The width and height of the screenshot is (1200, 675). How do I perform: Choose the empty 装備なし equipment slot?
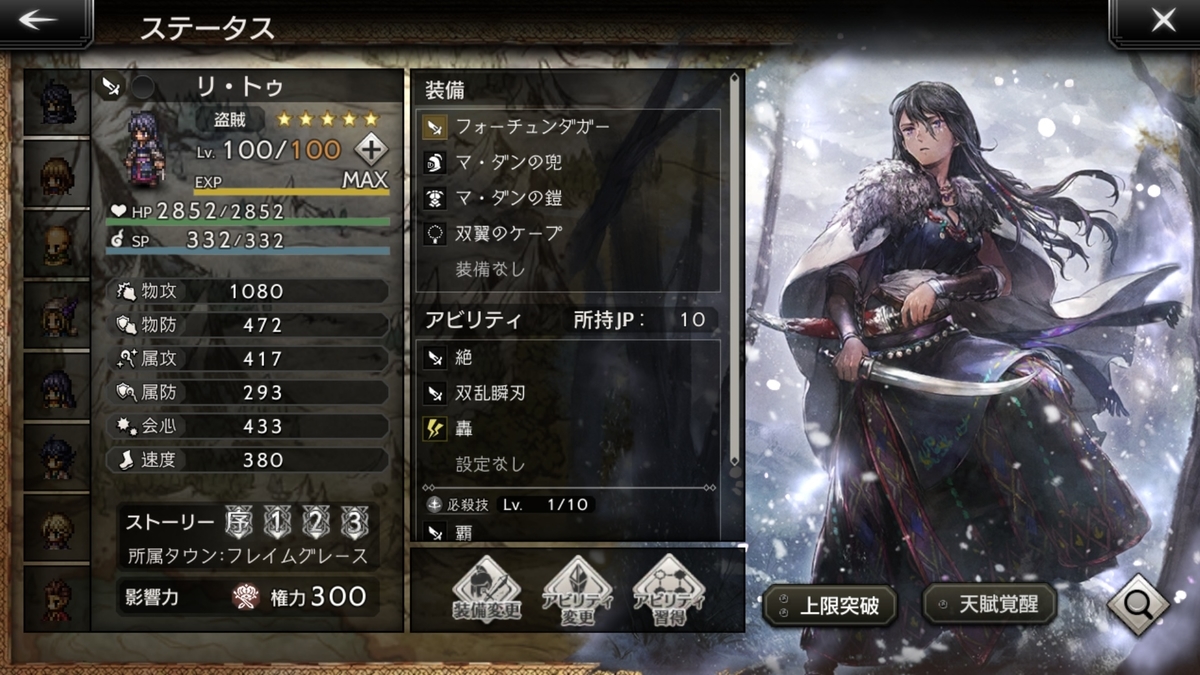click(x=568, y=269)
